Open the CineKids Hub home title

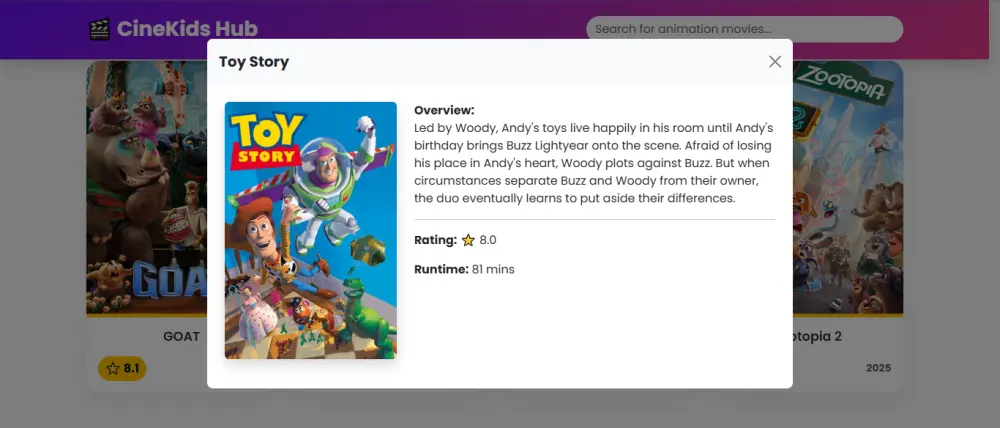[187, 29]
